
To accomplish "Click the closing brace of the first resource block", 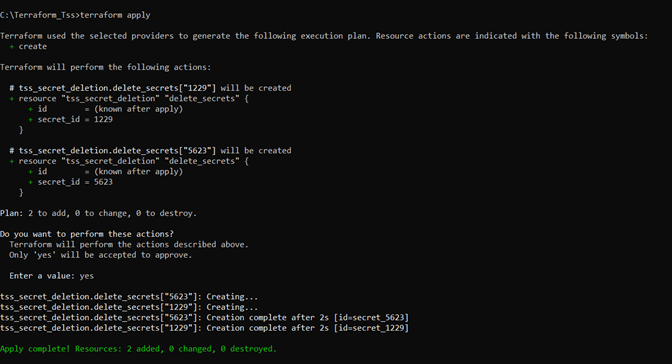I will pyautogui.click(x=21, y=130).
